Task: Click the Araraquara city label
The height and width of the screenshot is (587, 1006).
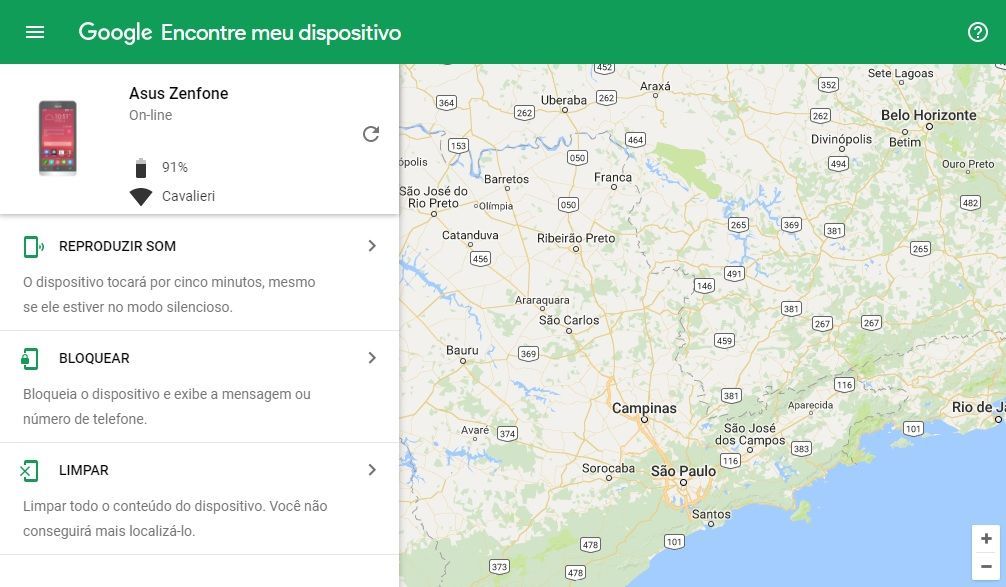Action: coord(542,300)
